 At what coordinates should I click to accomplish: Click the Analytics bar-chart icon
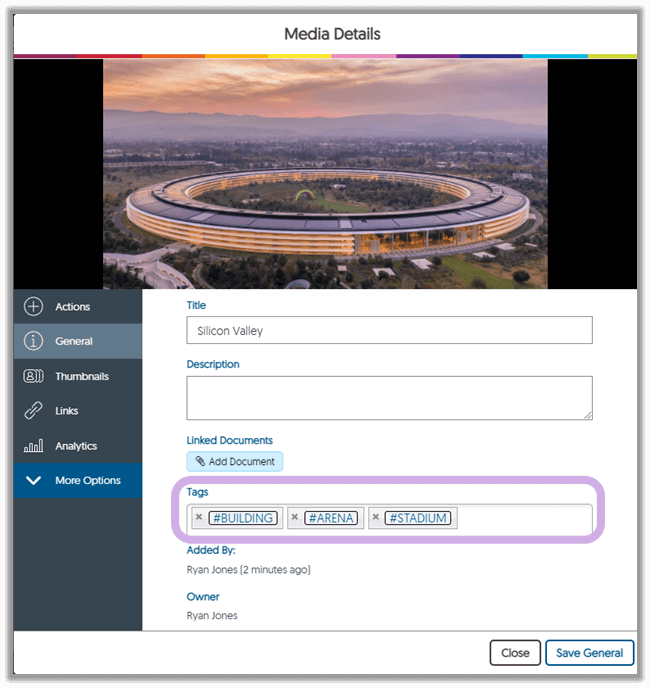(33, 446)
